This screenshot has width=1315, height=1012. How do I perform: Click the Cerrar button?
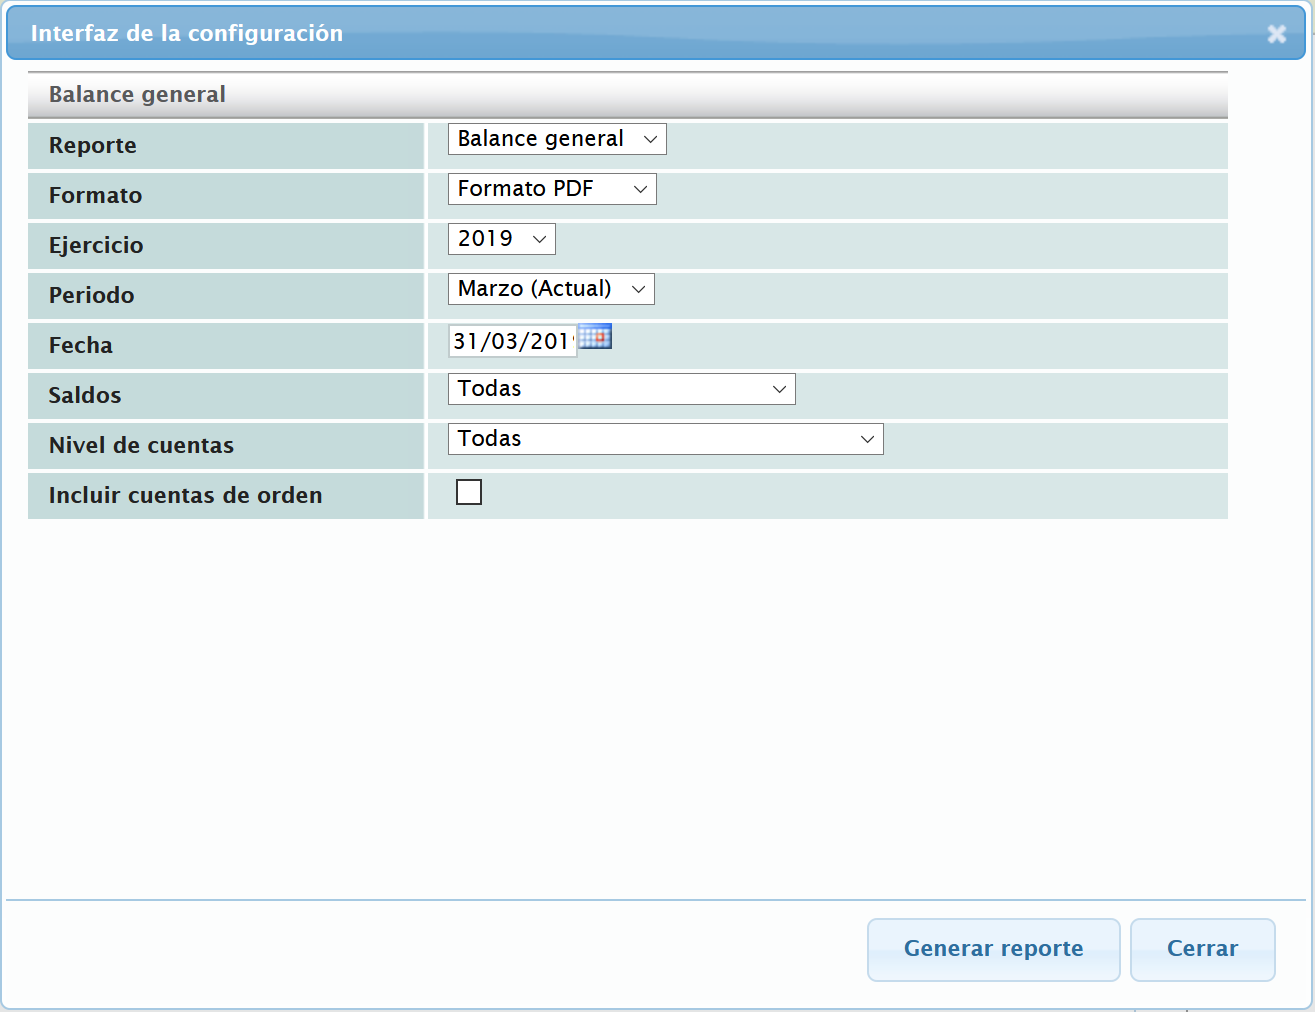(x=1202, y=949)
